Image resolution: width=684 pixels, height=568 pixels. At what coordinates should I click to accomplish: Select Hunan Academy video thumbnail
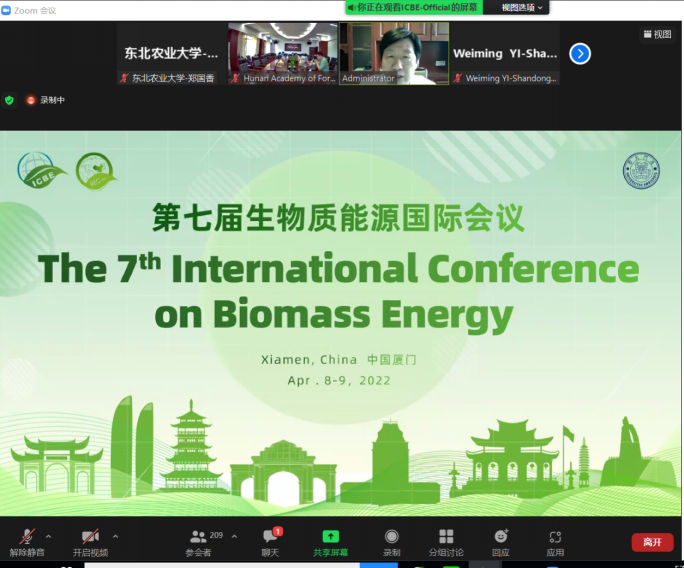(x=282, y=53)
